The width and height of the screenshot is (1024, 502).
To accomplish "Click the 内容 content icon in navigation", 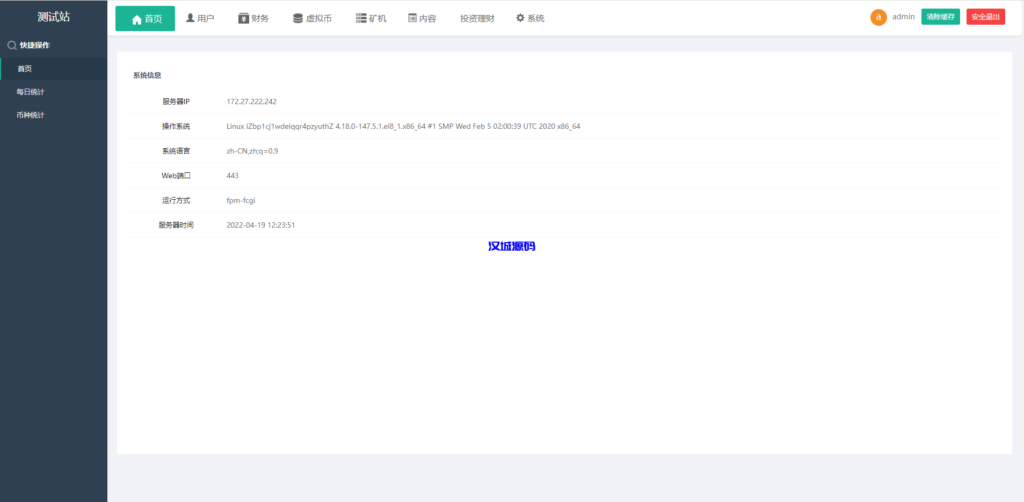I will (x=412, y=18).
